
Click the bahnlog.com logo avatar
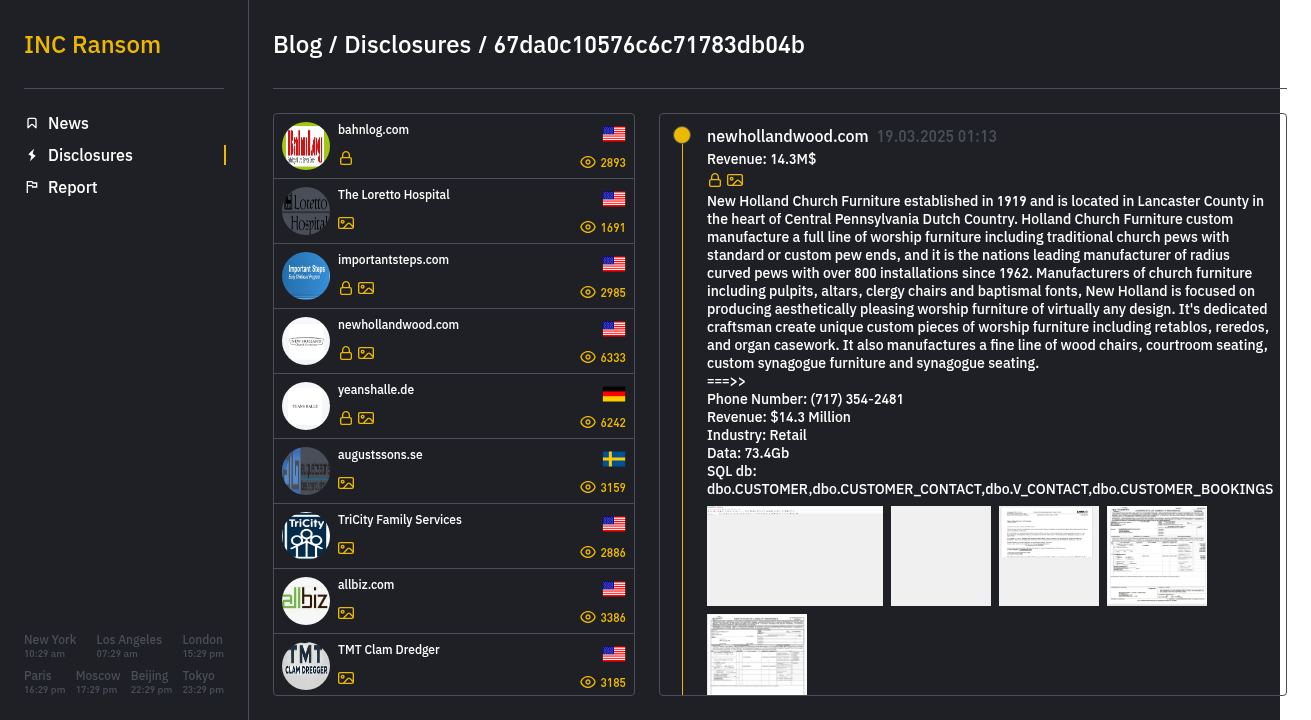306,146
